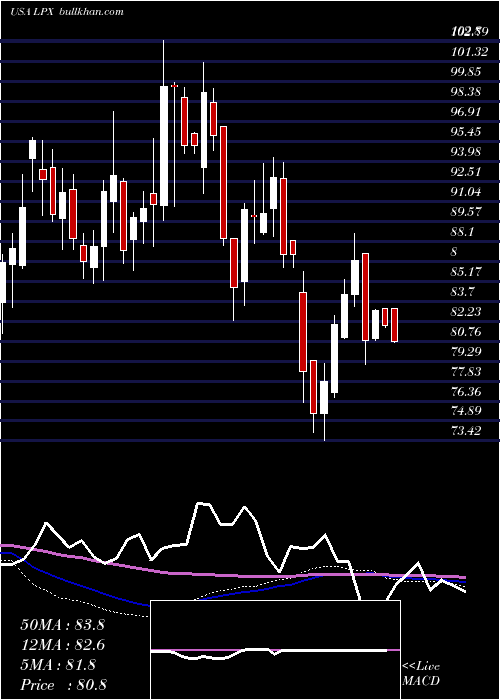Click the '5MA : 81.8' reading
Image resolution: width=500 pixels, height=700 pixels.
coord(58,666)
